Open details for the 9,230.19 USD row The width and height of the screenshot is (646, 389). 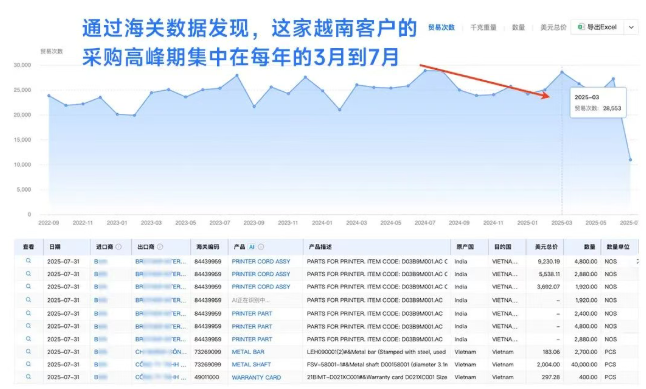(28, 261)
